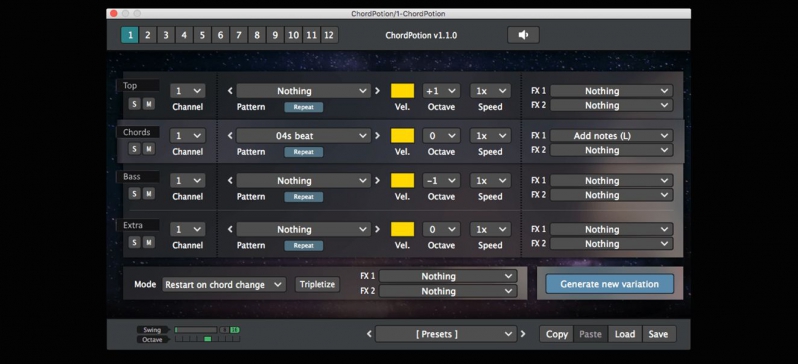
Task: Open Chords FX 1 'Add notes (L)' dropdown
Action: click(x=612, y=135)
